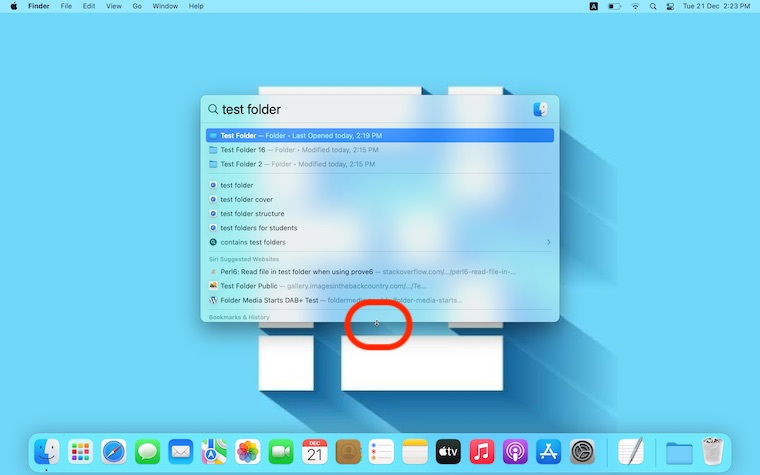Viewport: 760px width, 475px height.
Task: Choose the 'test folder structure' suggestion
Action: pos(380,213)
